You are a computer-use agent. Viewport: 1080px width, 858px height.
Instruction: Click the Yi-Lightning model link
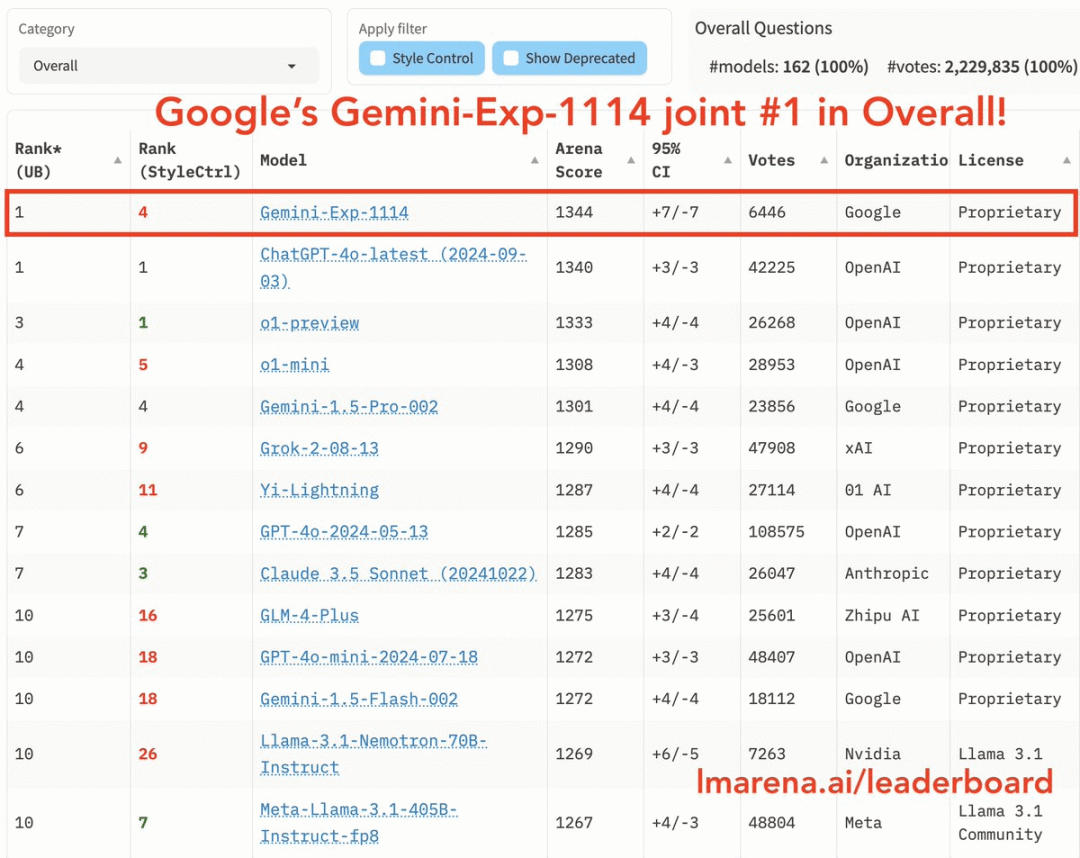319,490
